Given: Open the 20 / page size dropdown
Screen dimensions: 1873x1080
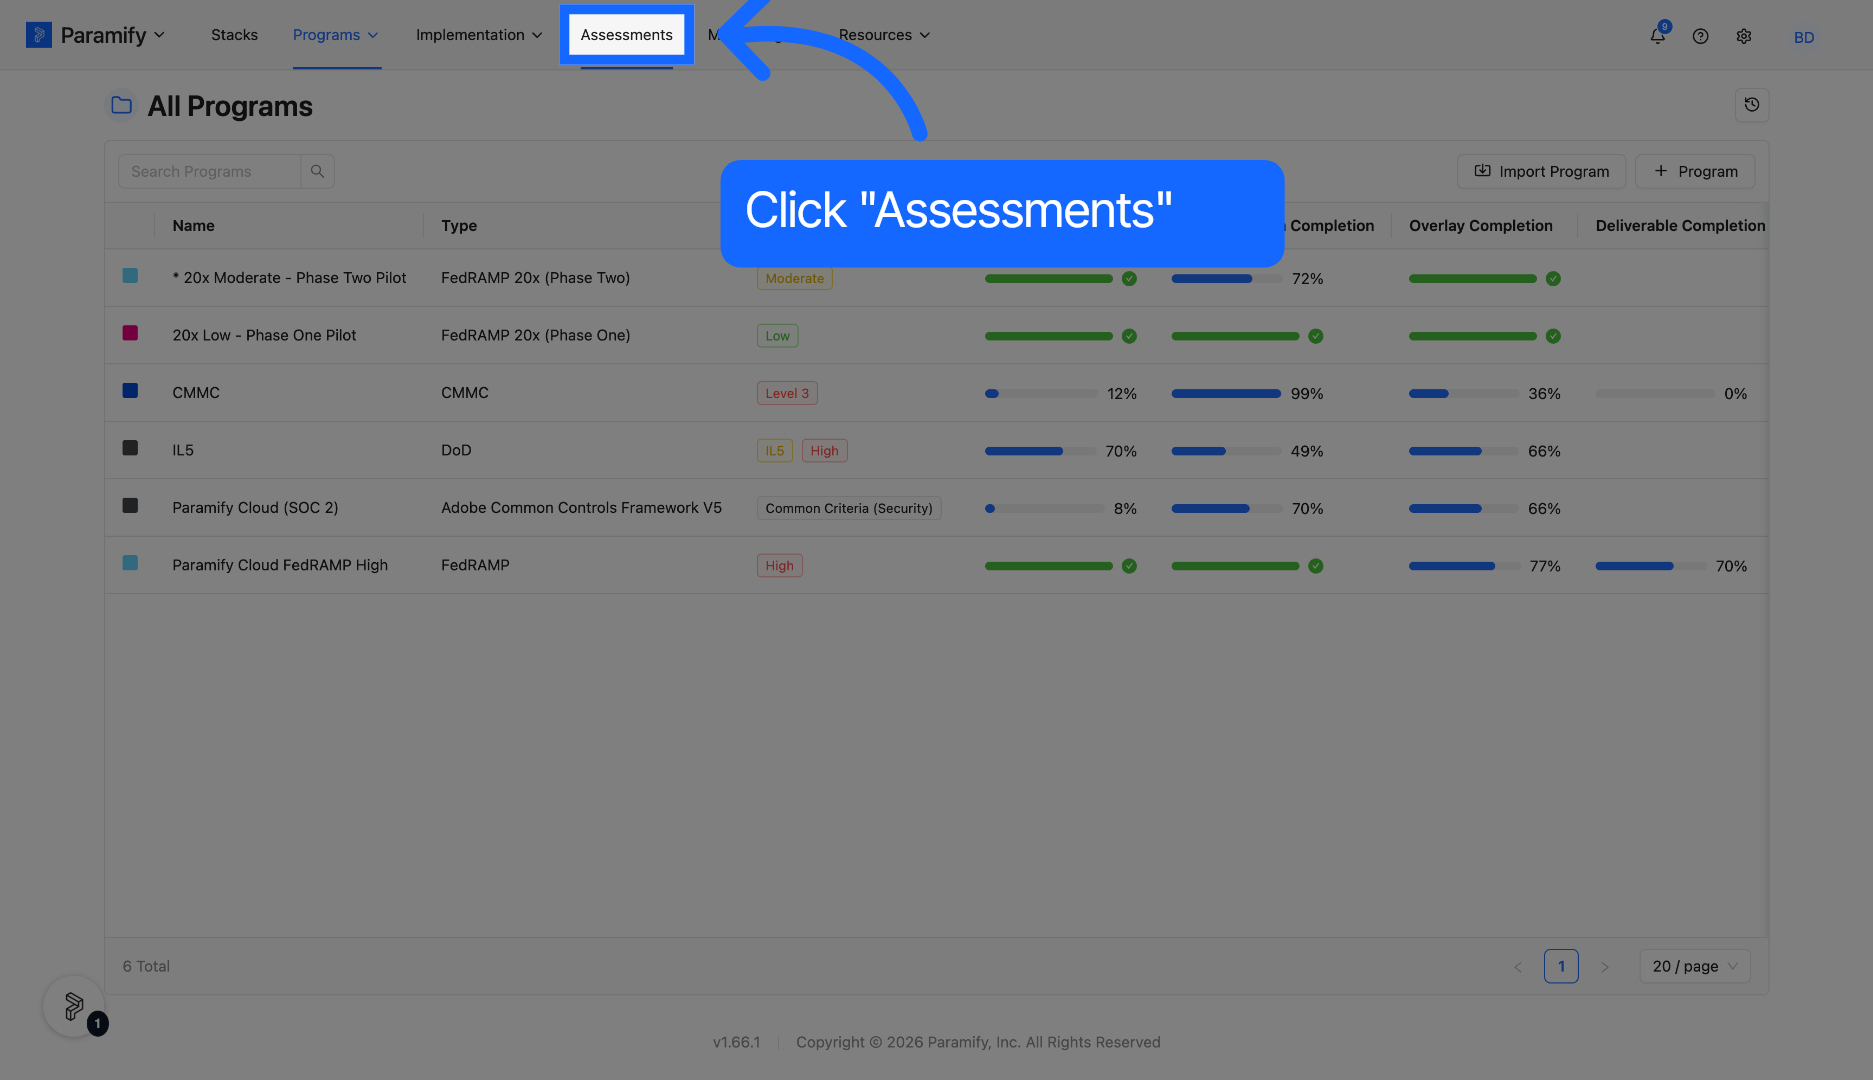Looking at the screenshot, I should click(1695, 967).
